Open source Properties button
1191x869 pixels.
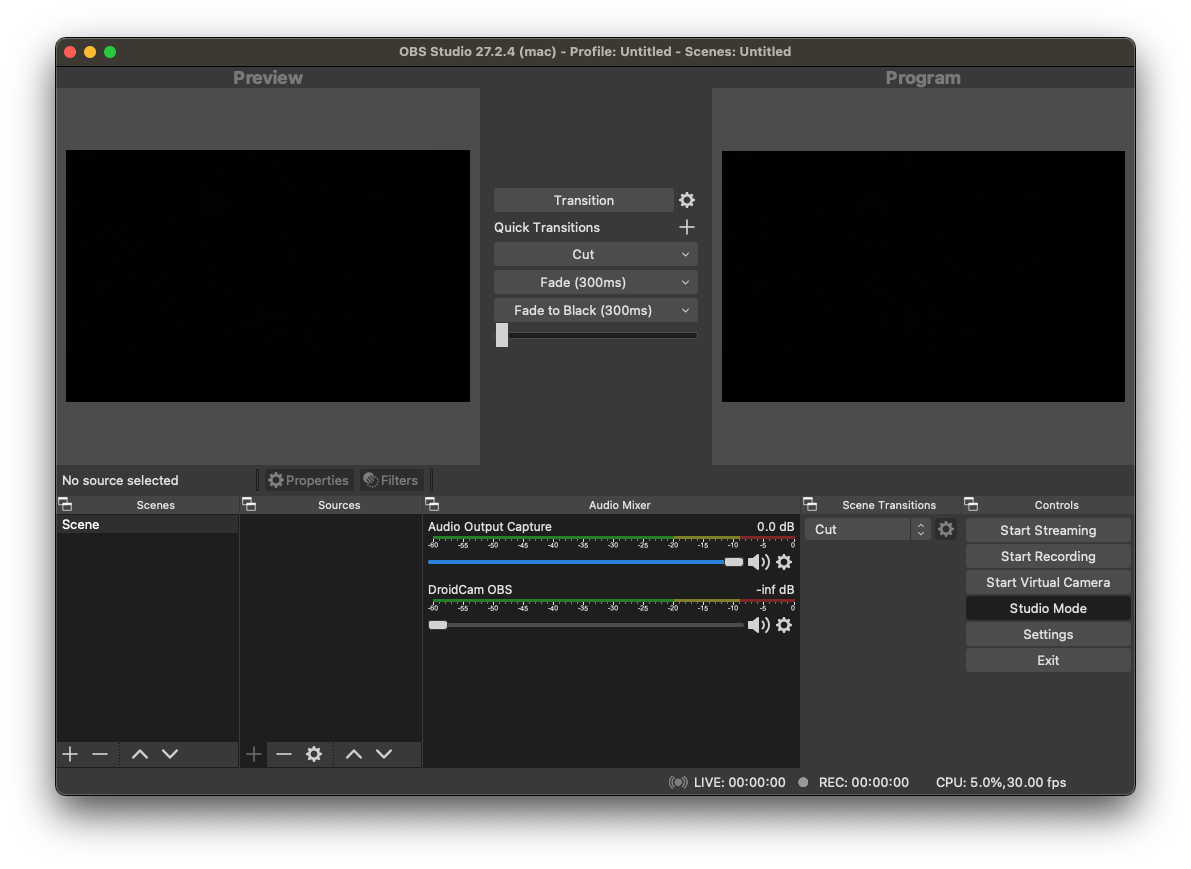click(308, 480)
